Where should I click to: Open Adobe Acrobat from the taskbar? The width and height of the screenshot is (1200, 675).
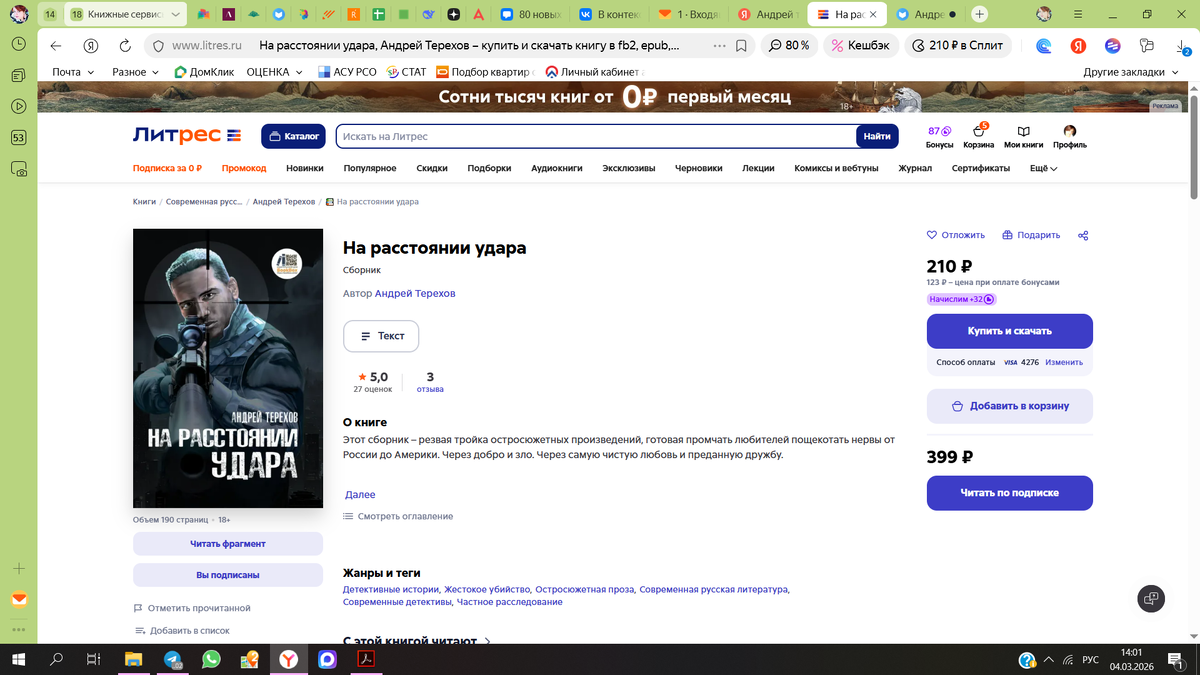point(366,660)
